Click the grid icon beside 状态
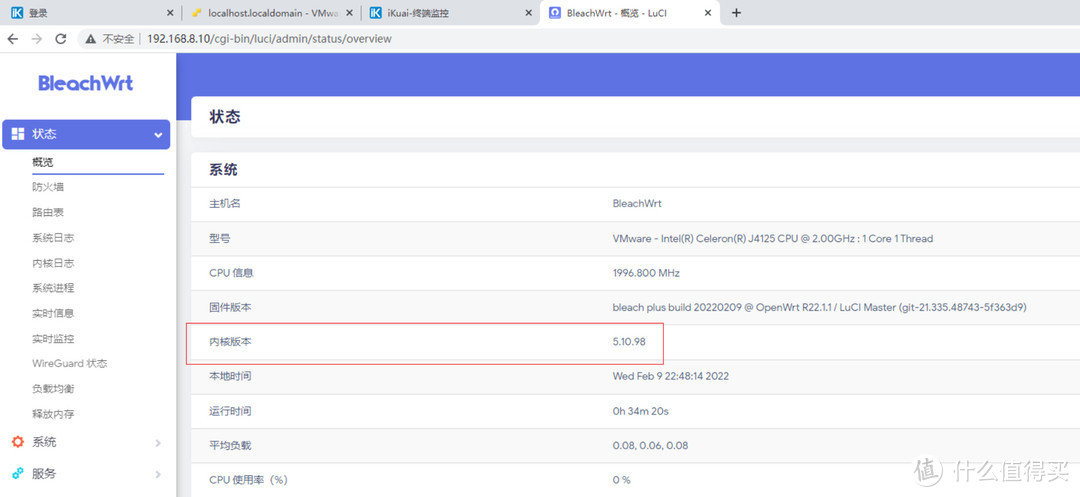Viewport: 1080px width, 497px height. tap(19, 134)
